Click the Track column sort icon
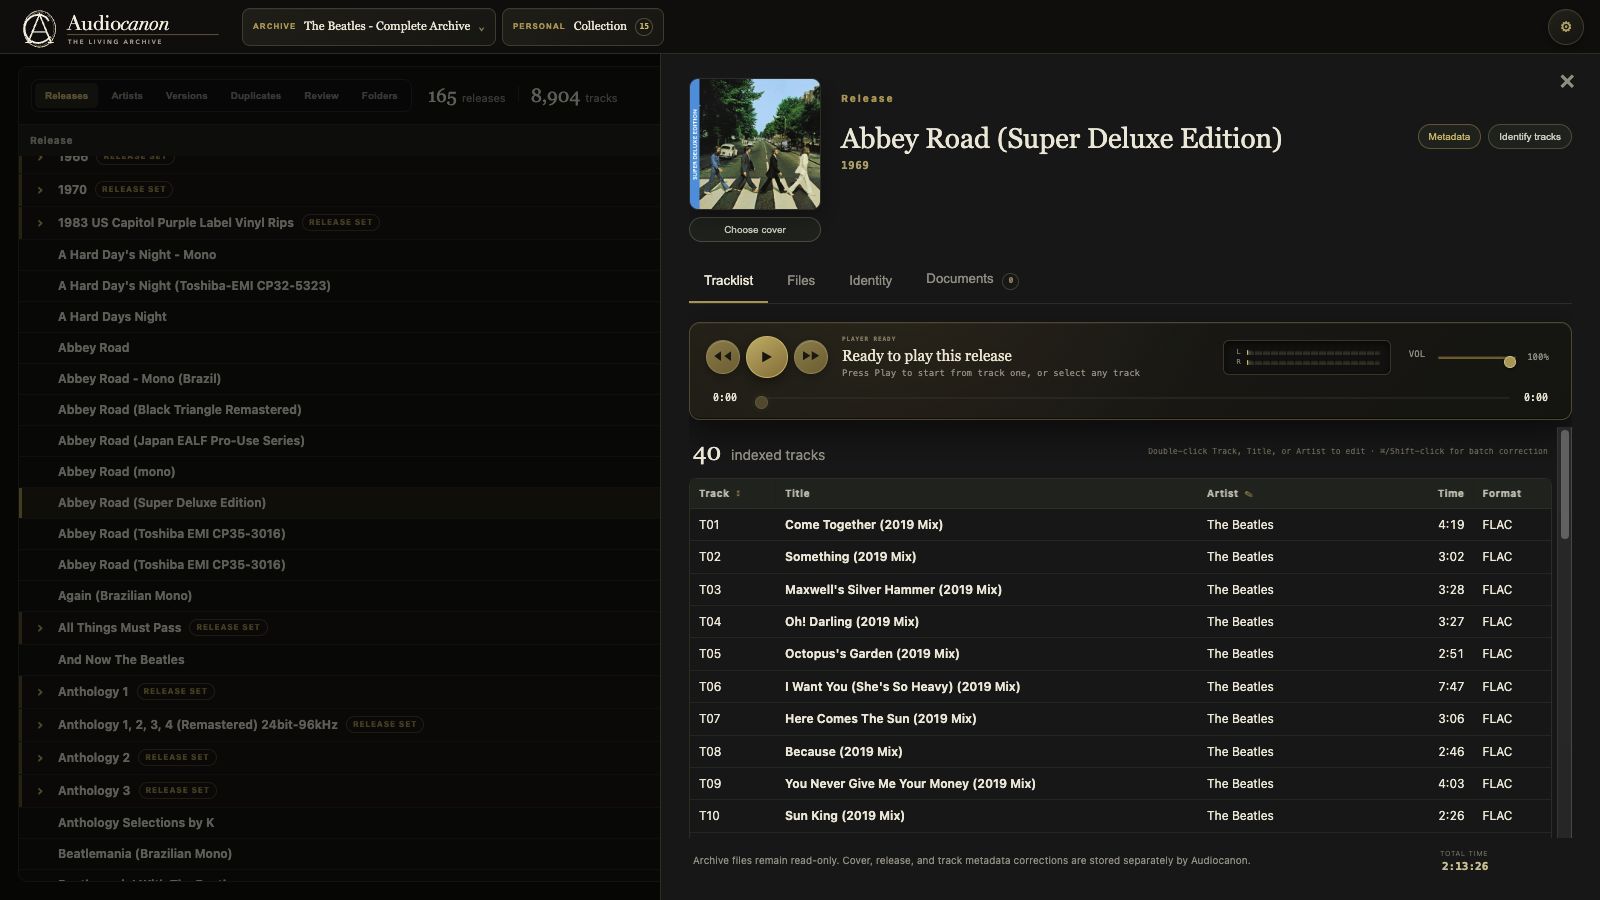 pyautogui.click(x=738, y=494)
